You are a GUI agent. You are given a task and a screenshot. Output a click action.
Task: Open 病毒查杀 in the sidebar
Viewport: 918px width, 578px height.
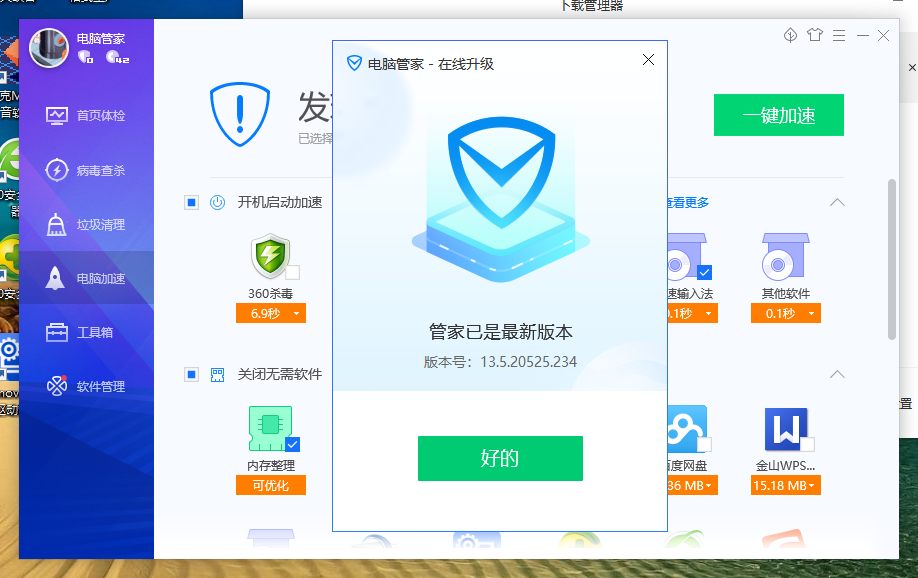coord(87,170)
